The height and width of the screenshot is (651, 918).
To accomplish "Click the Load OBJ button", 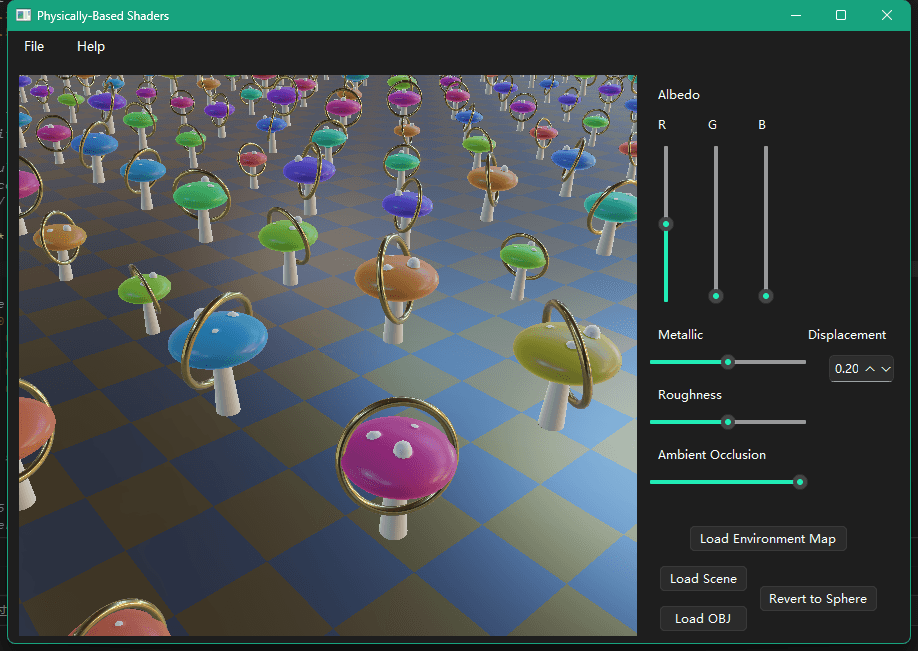I will tap(703, 618).
